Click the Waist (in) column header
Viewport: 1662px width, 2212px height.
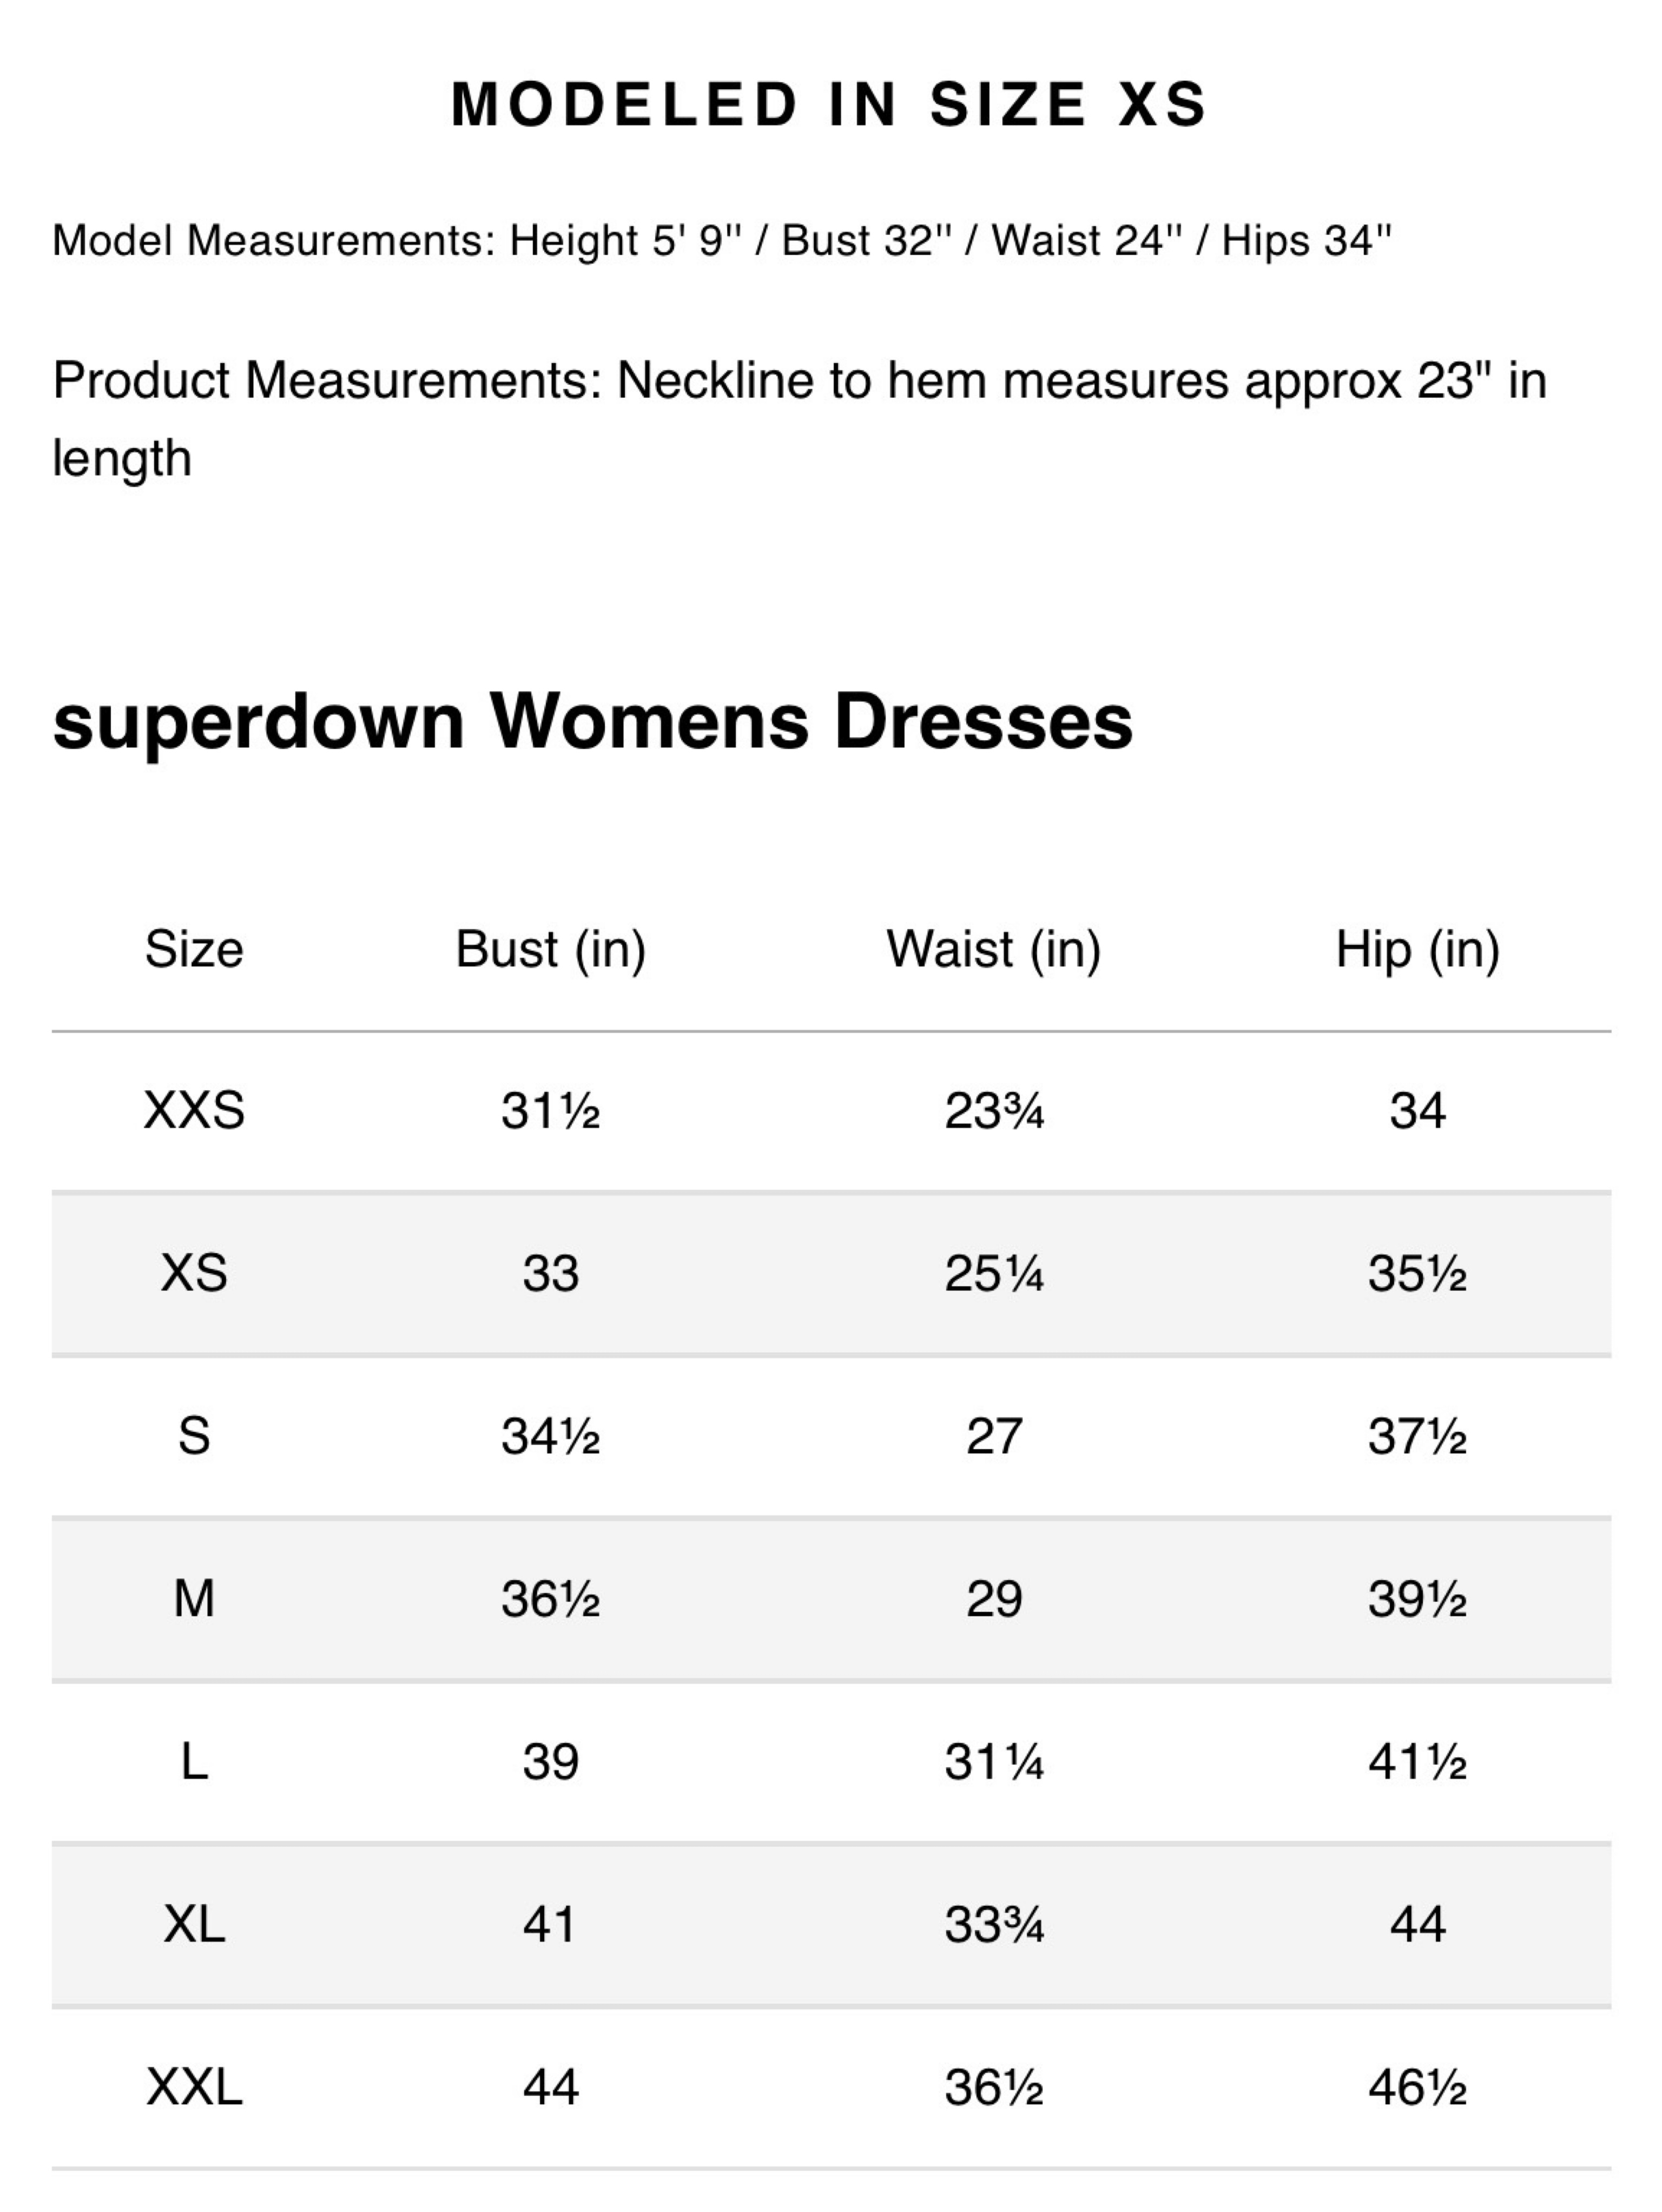coord(994,949)
